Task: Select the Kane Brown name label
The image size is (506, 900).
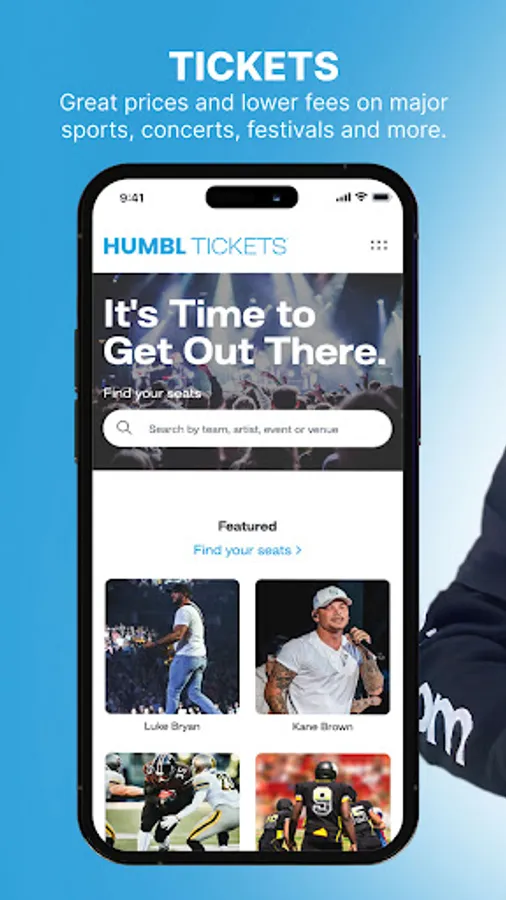Action: [322, 727]
